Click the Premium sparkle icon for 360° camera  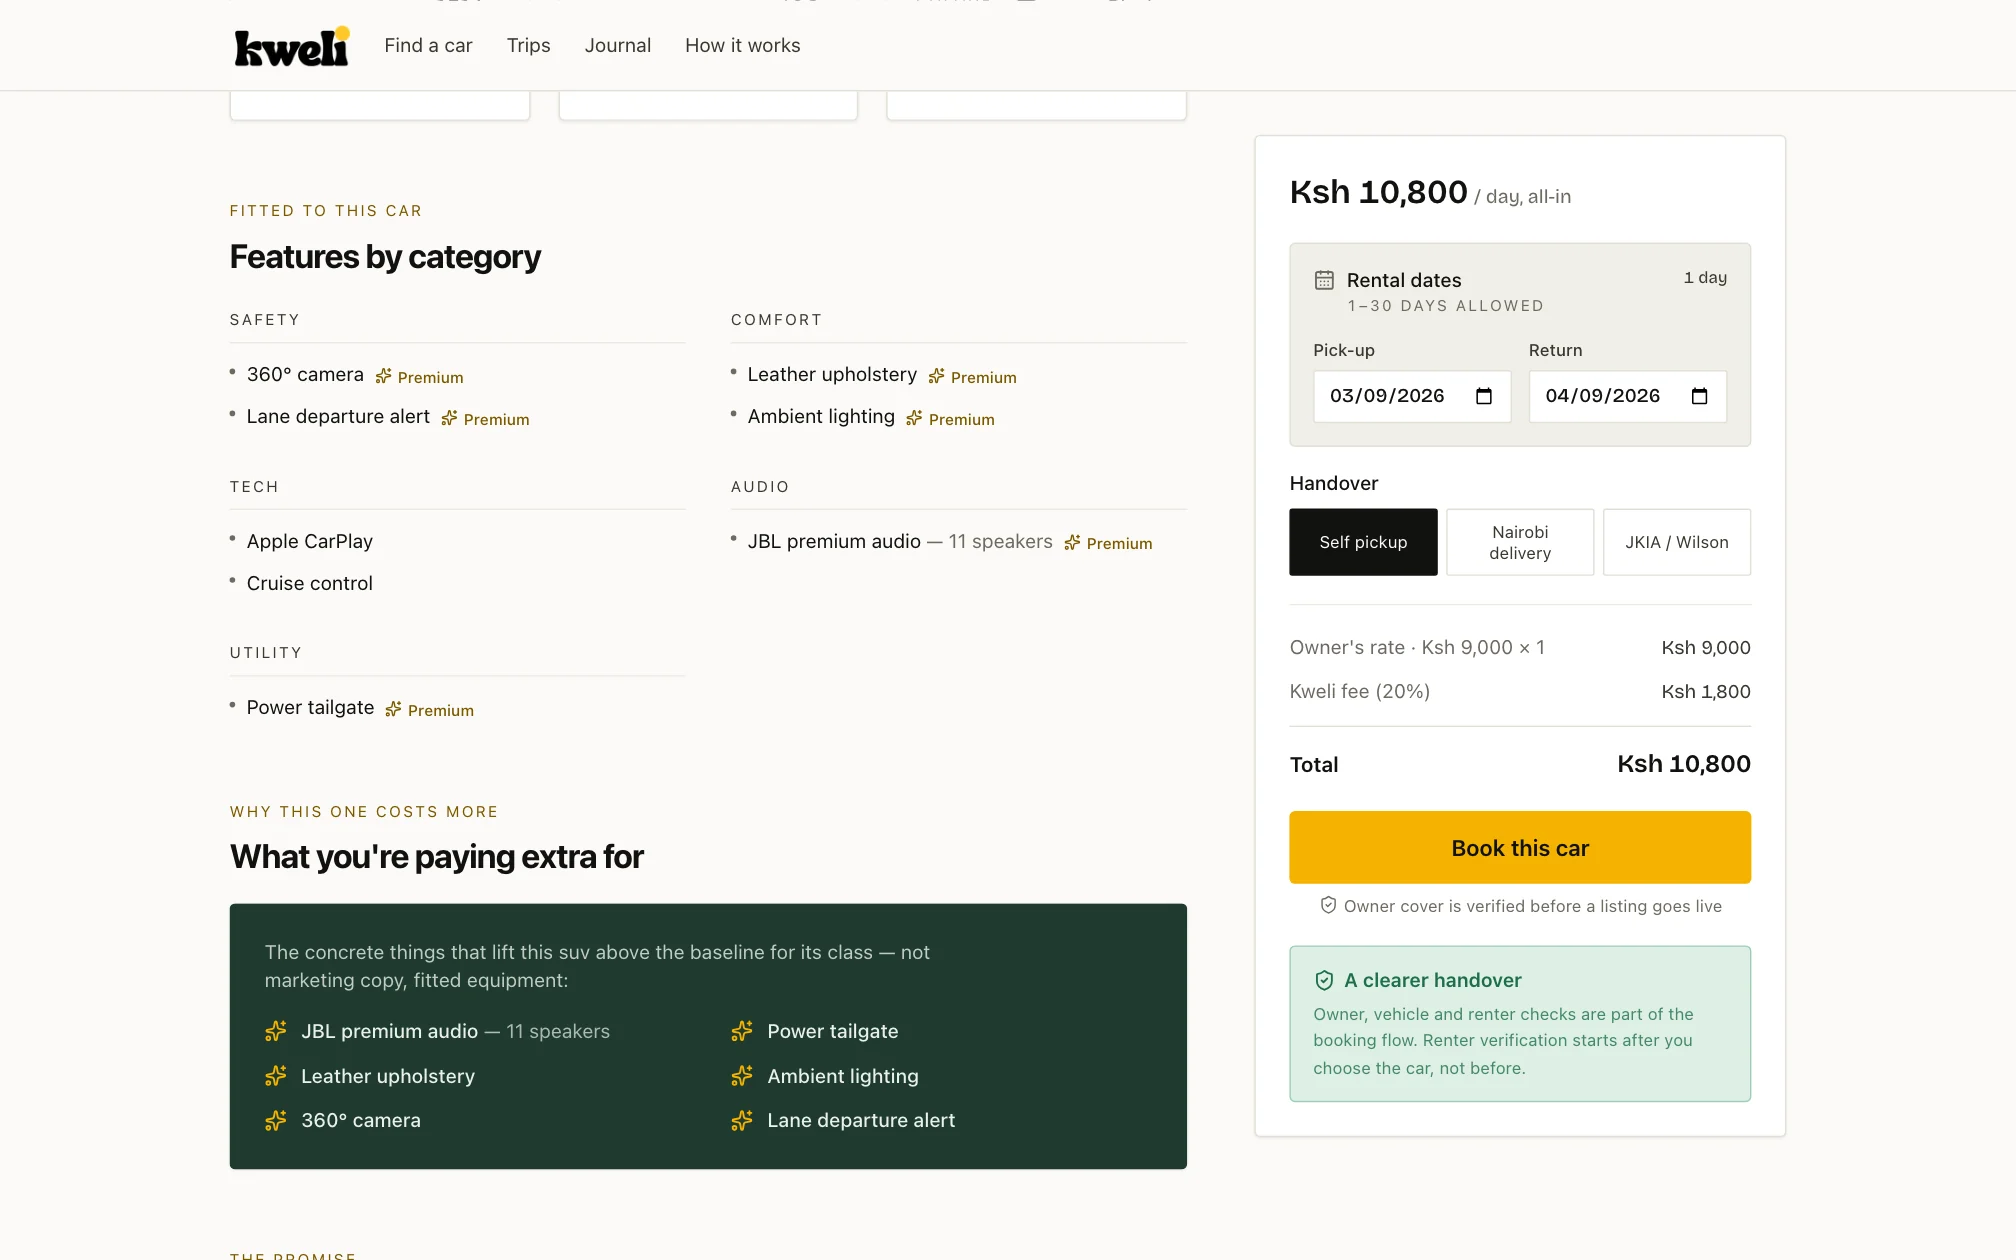(x=384, y=377)
